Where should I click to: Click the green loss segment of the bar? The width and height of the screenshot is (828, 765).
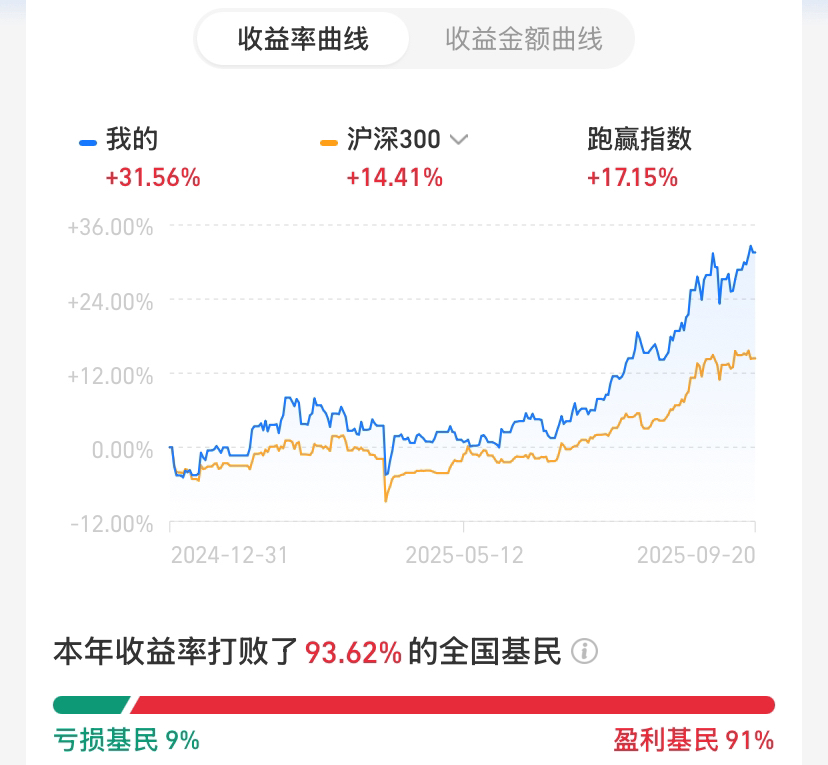tap(91, 705)
